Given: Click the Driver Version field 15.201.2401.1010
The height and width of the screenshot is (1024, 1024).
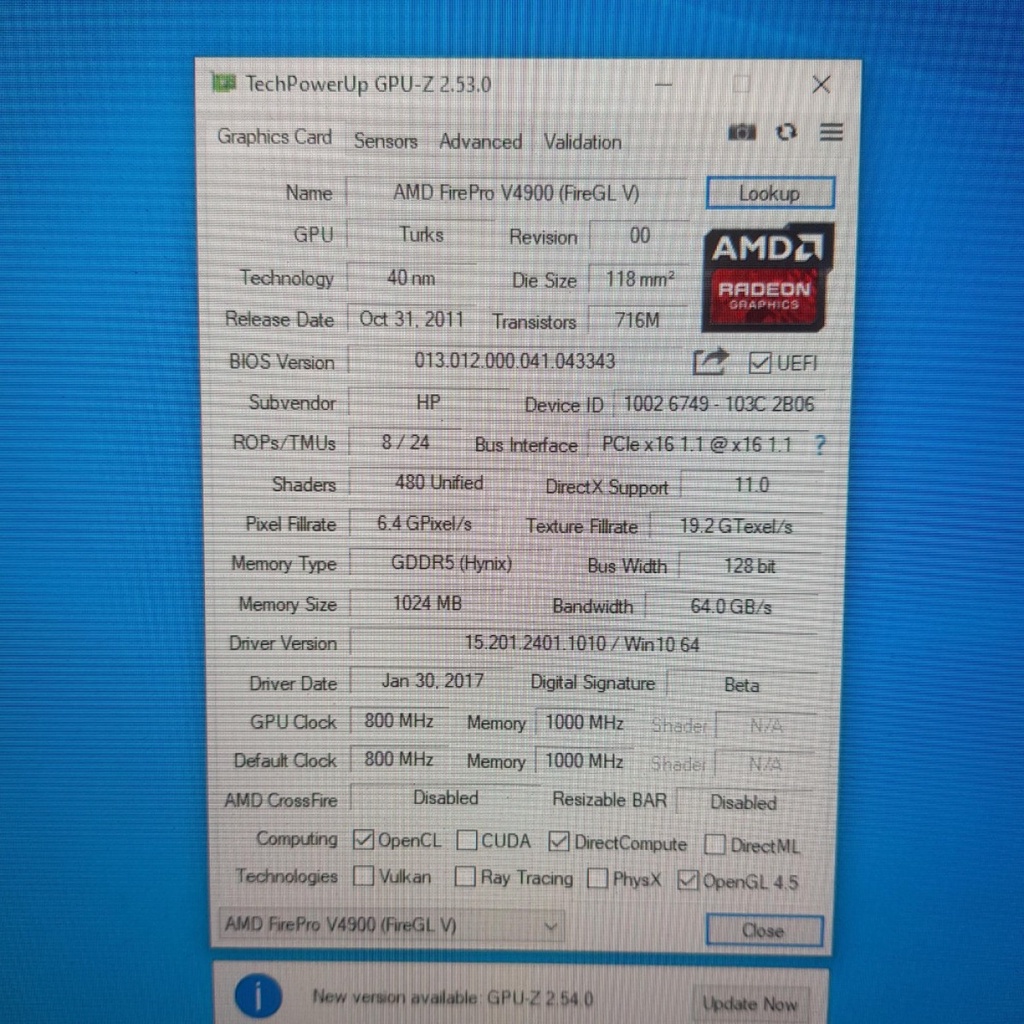Looking at the screenshot, I should pyautogui.click(x=582, y=644).
